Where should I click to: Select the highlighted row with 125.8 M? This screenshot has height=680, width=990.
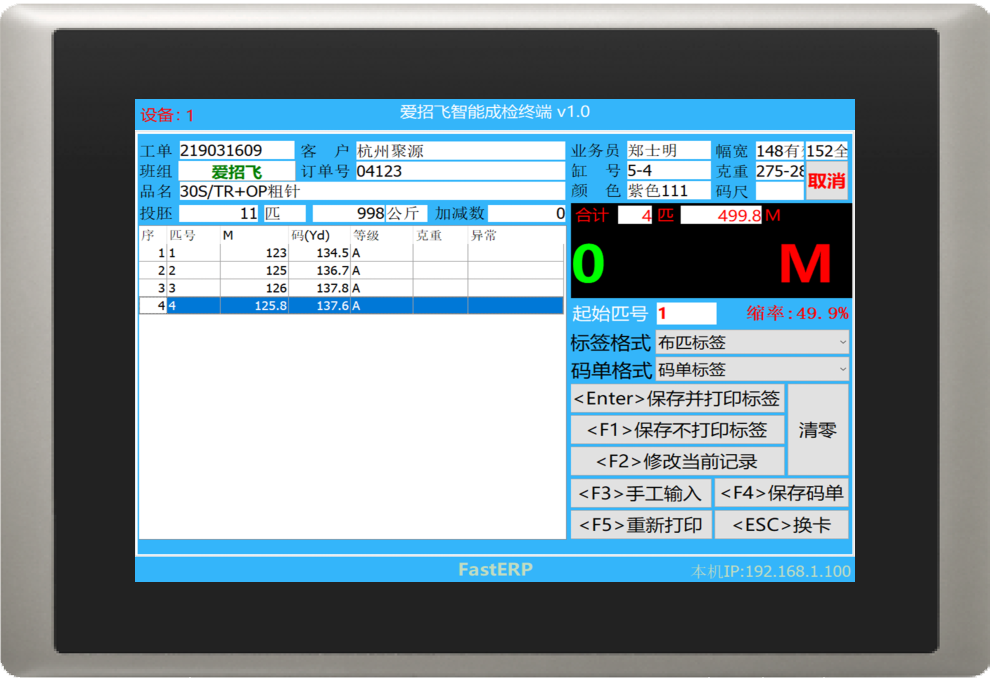pyautogui.click(x=351, y=306)
